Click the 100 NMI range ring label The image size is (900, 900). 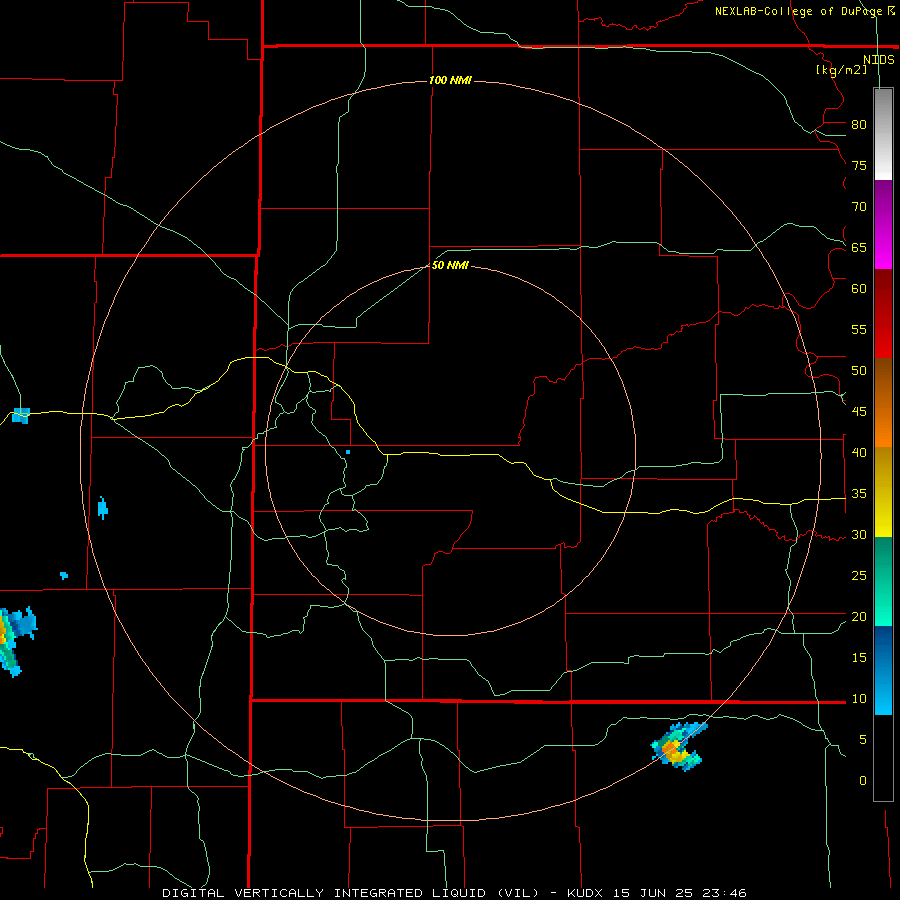[450, 80]
